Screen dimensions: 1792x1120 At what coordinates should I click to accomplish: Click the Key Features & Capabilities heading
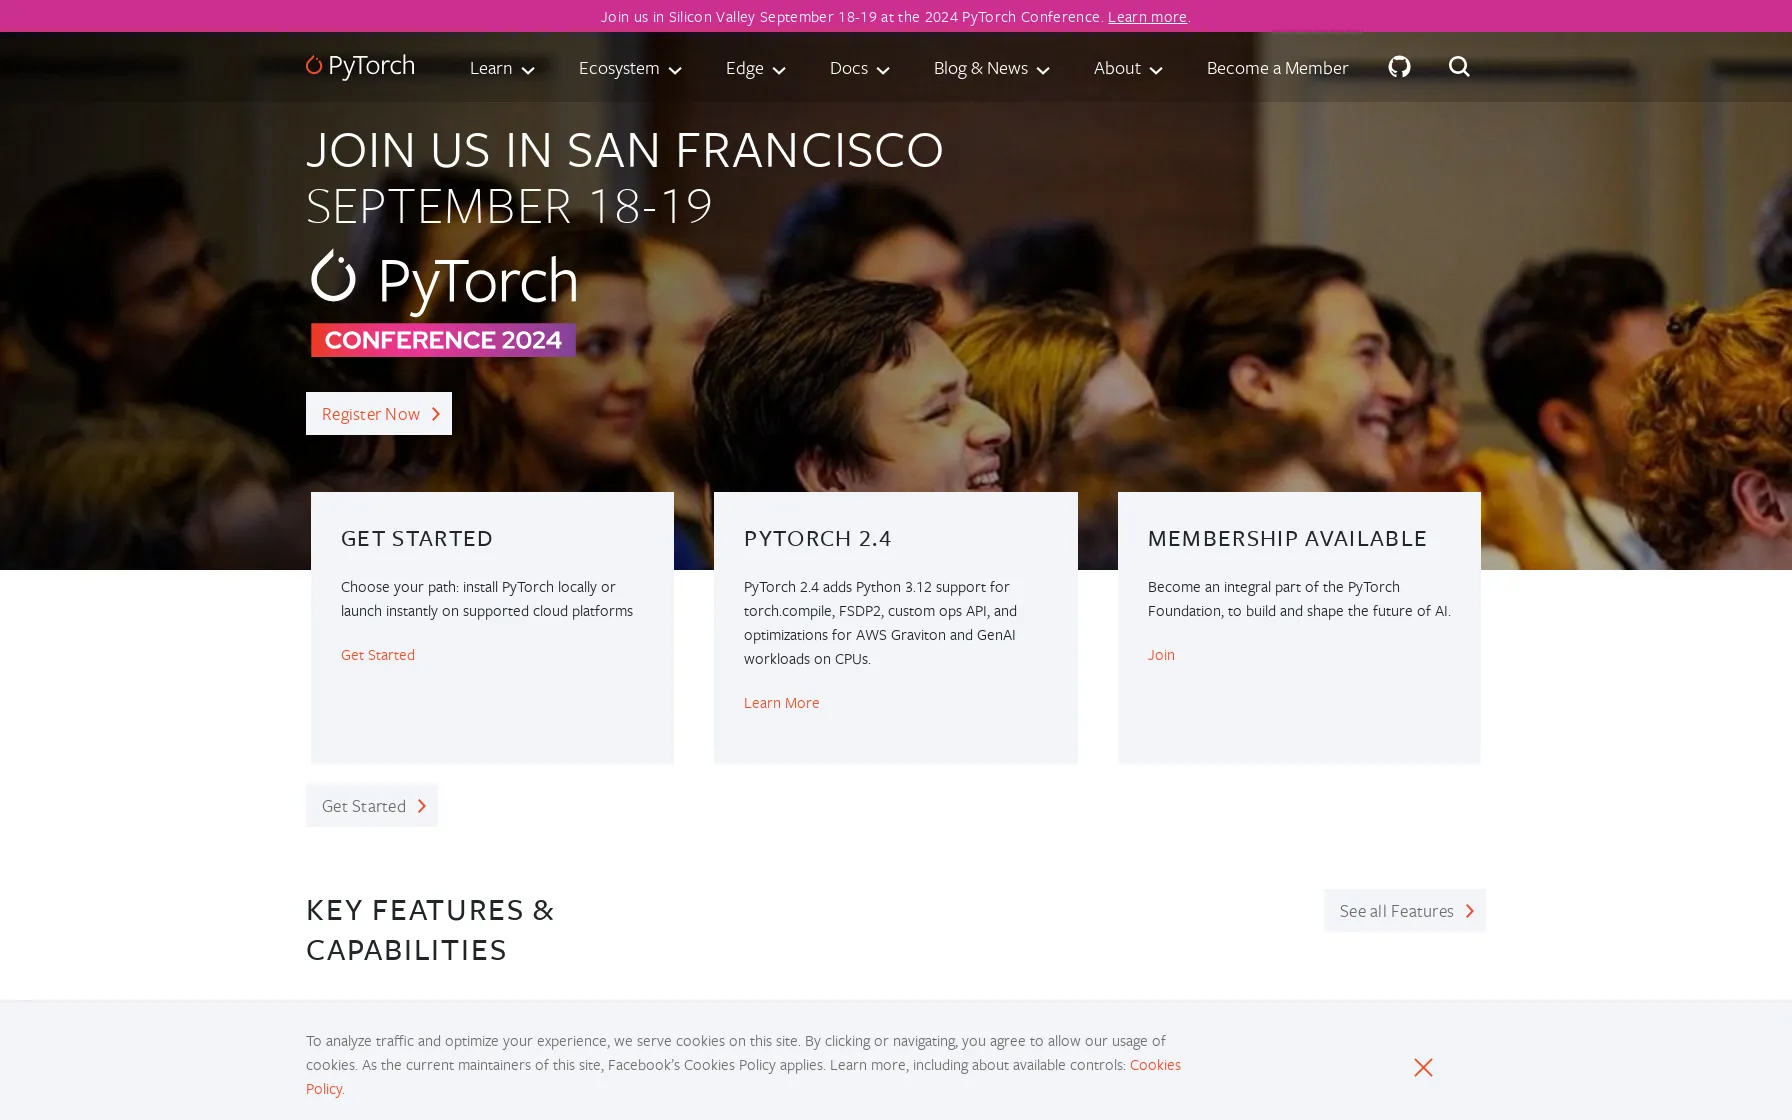[x=430, y=929]
